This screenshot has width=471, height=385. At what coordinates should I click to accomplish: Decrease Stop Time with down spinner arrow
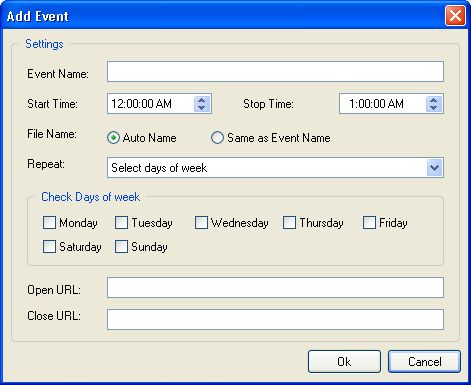pos(433,108)
